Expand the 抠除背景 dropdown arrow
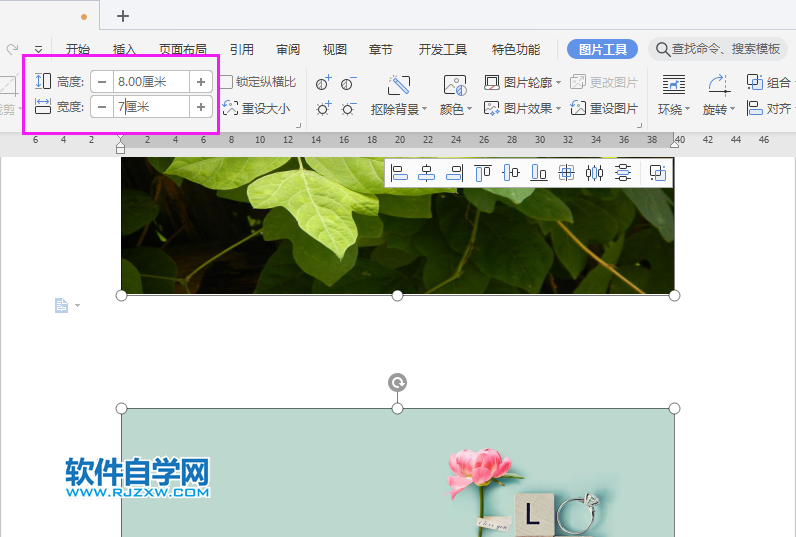The image size is (796, 537). coord(424,109)
